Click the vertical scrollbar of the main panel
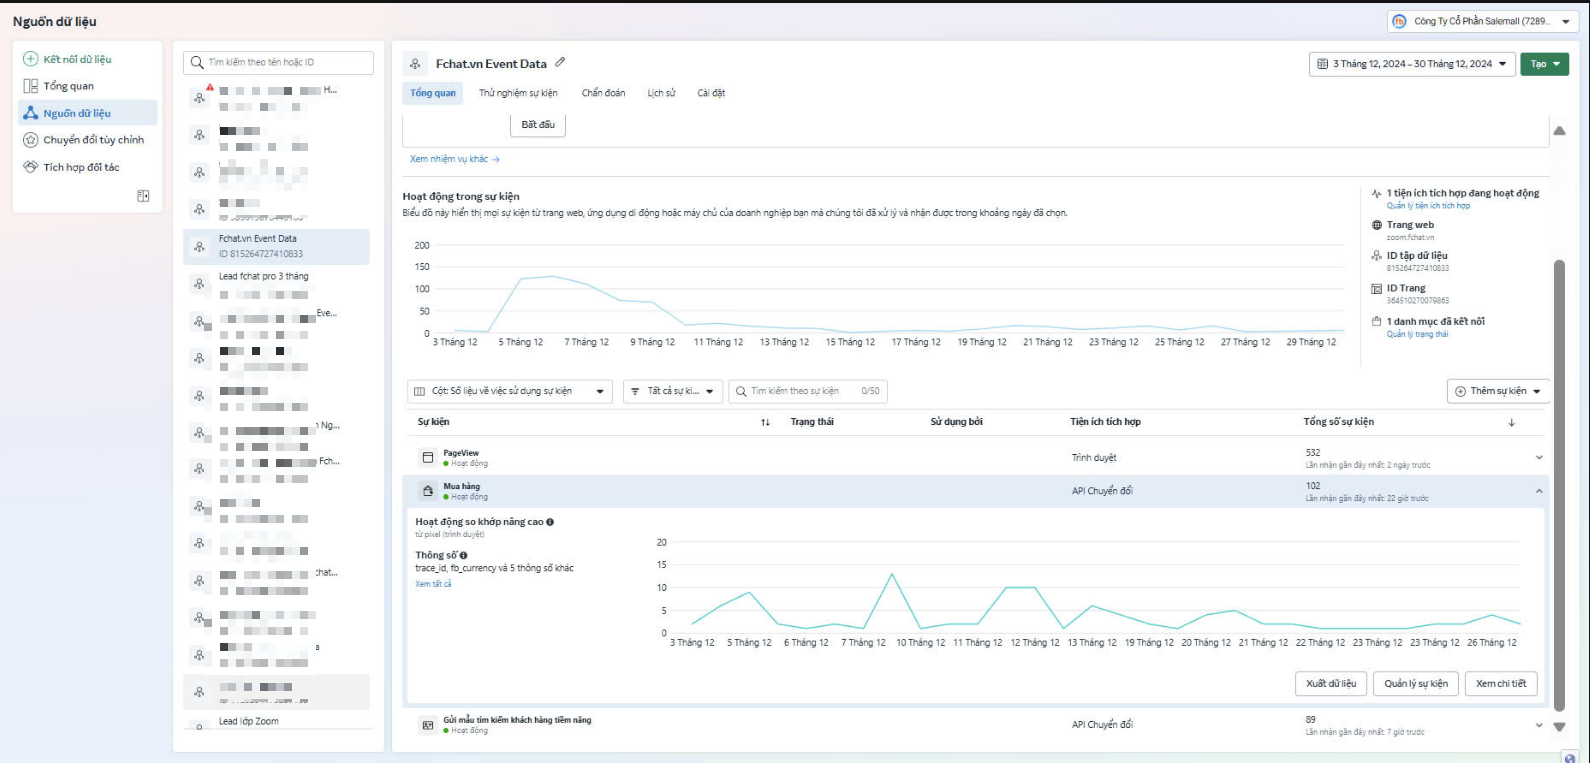Screen dimensions: 1590x763 click(x=1559, y=450)
